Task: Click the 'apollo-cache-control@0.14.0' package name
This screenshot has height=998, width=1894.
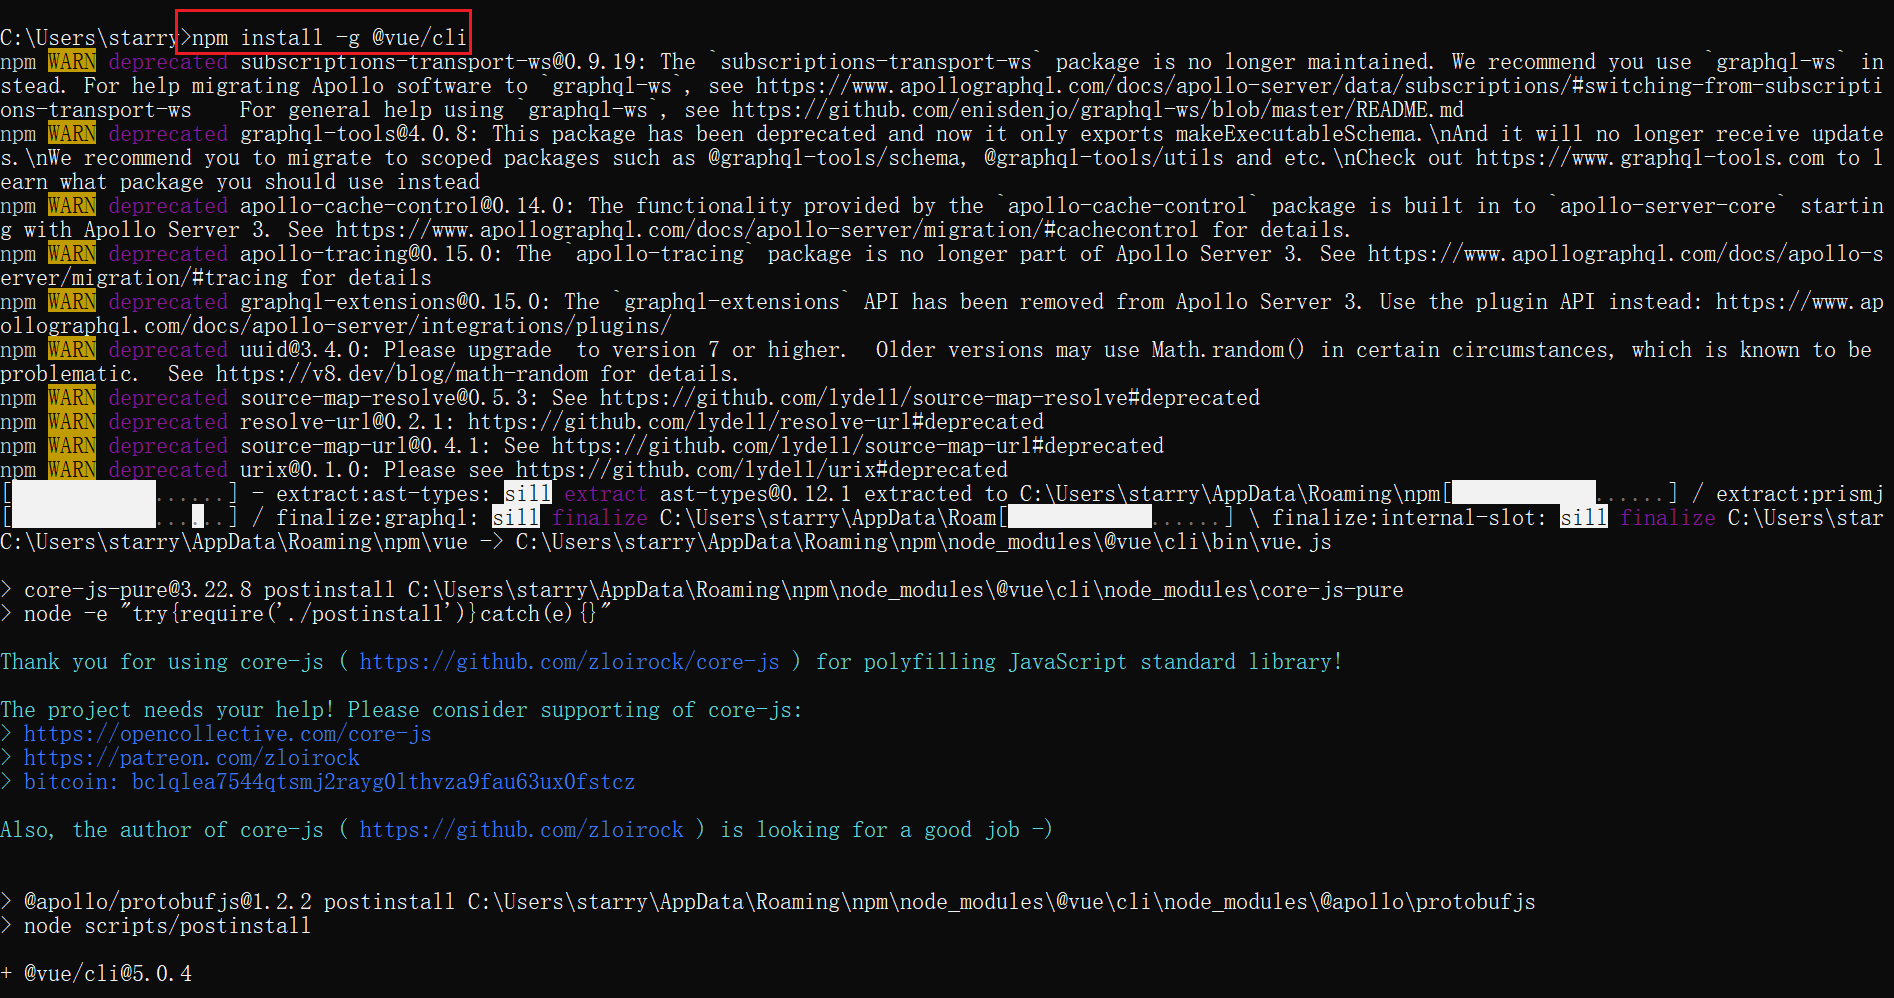Action: (407, 206)
